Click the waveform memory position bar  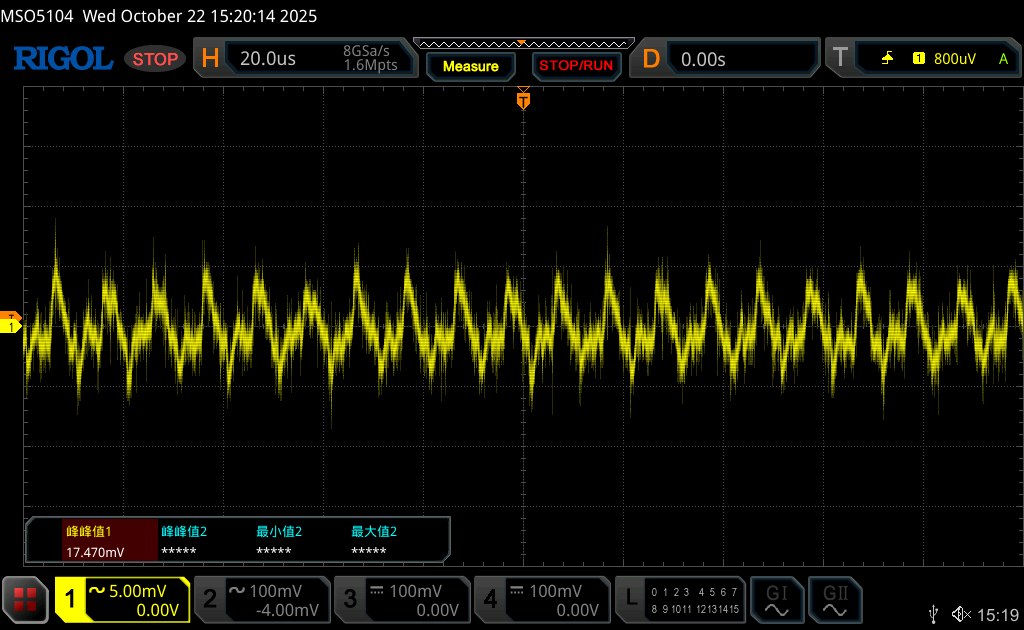[x=523, y=44]
